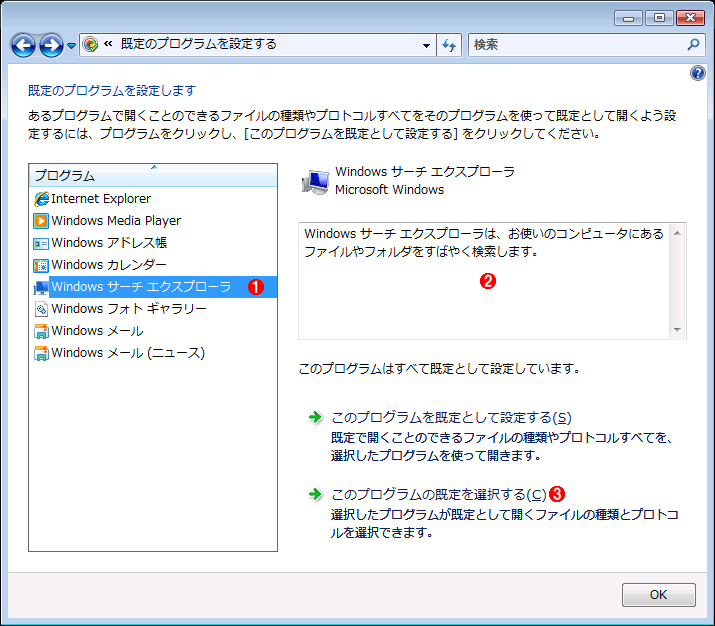Maximize the window

point(659,18)
